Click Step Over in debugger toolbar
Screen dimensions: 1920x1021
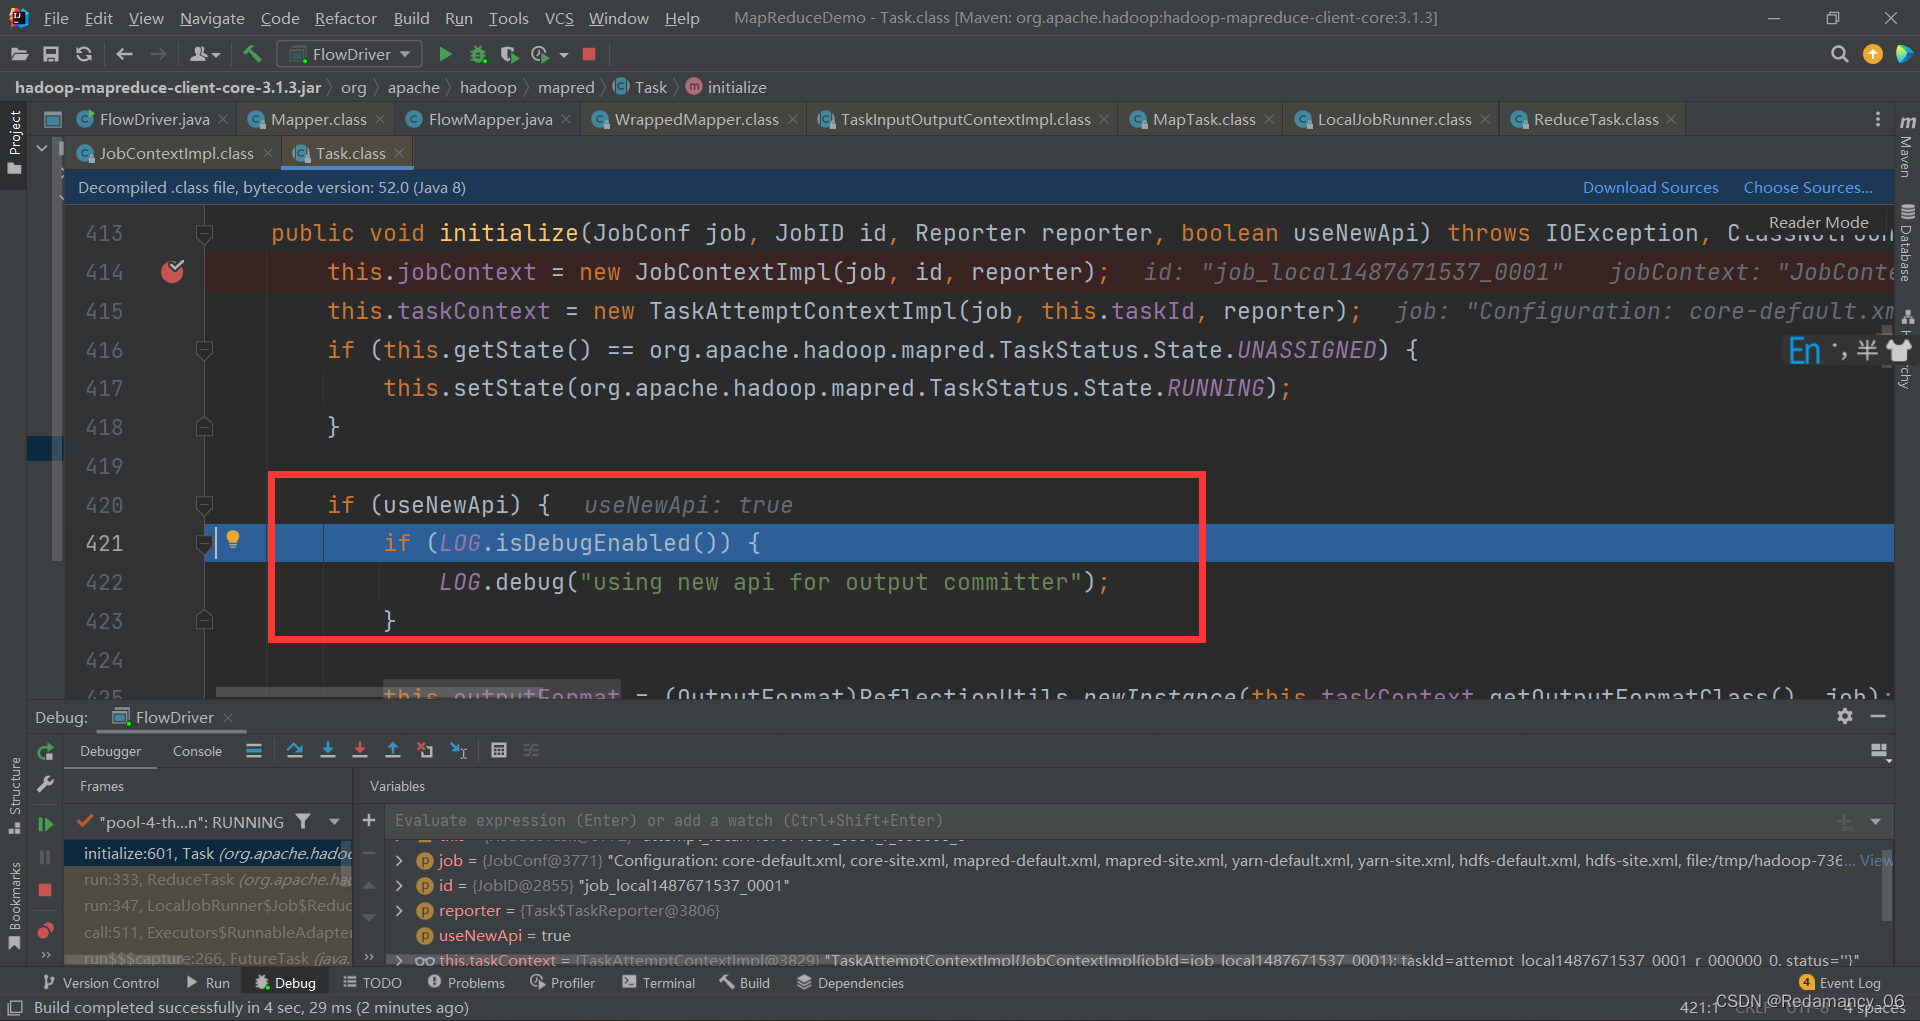pos(295,750)
